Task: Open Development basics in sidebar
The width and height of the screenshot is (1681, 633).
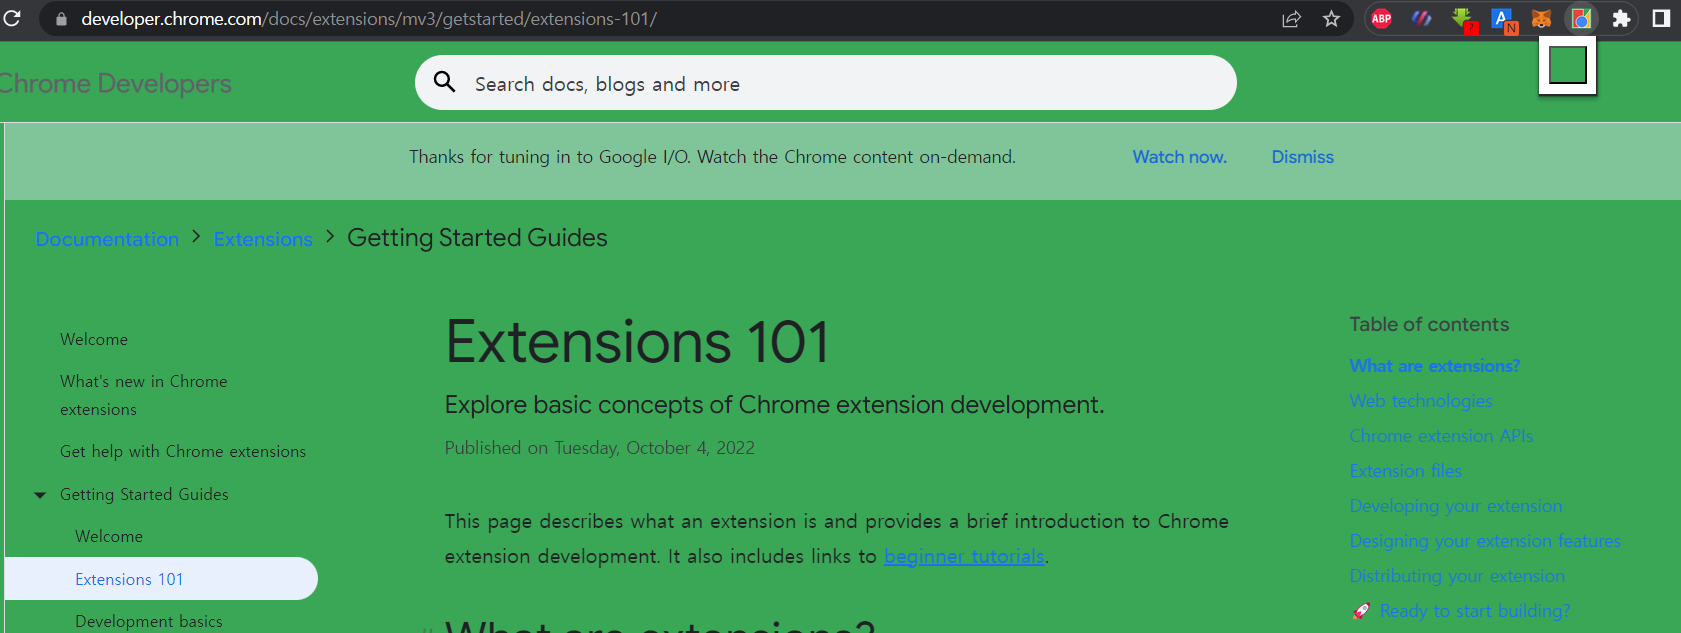Action: (149, 622)
